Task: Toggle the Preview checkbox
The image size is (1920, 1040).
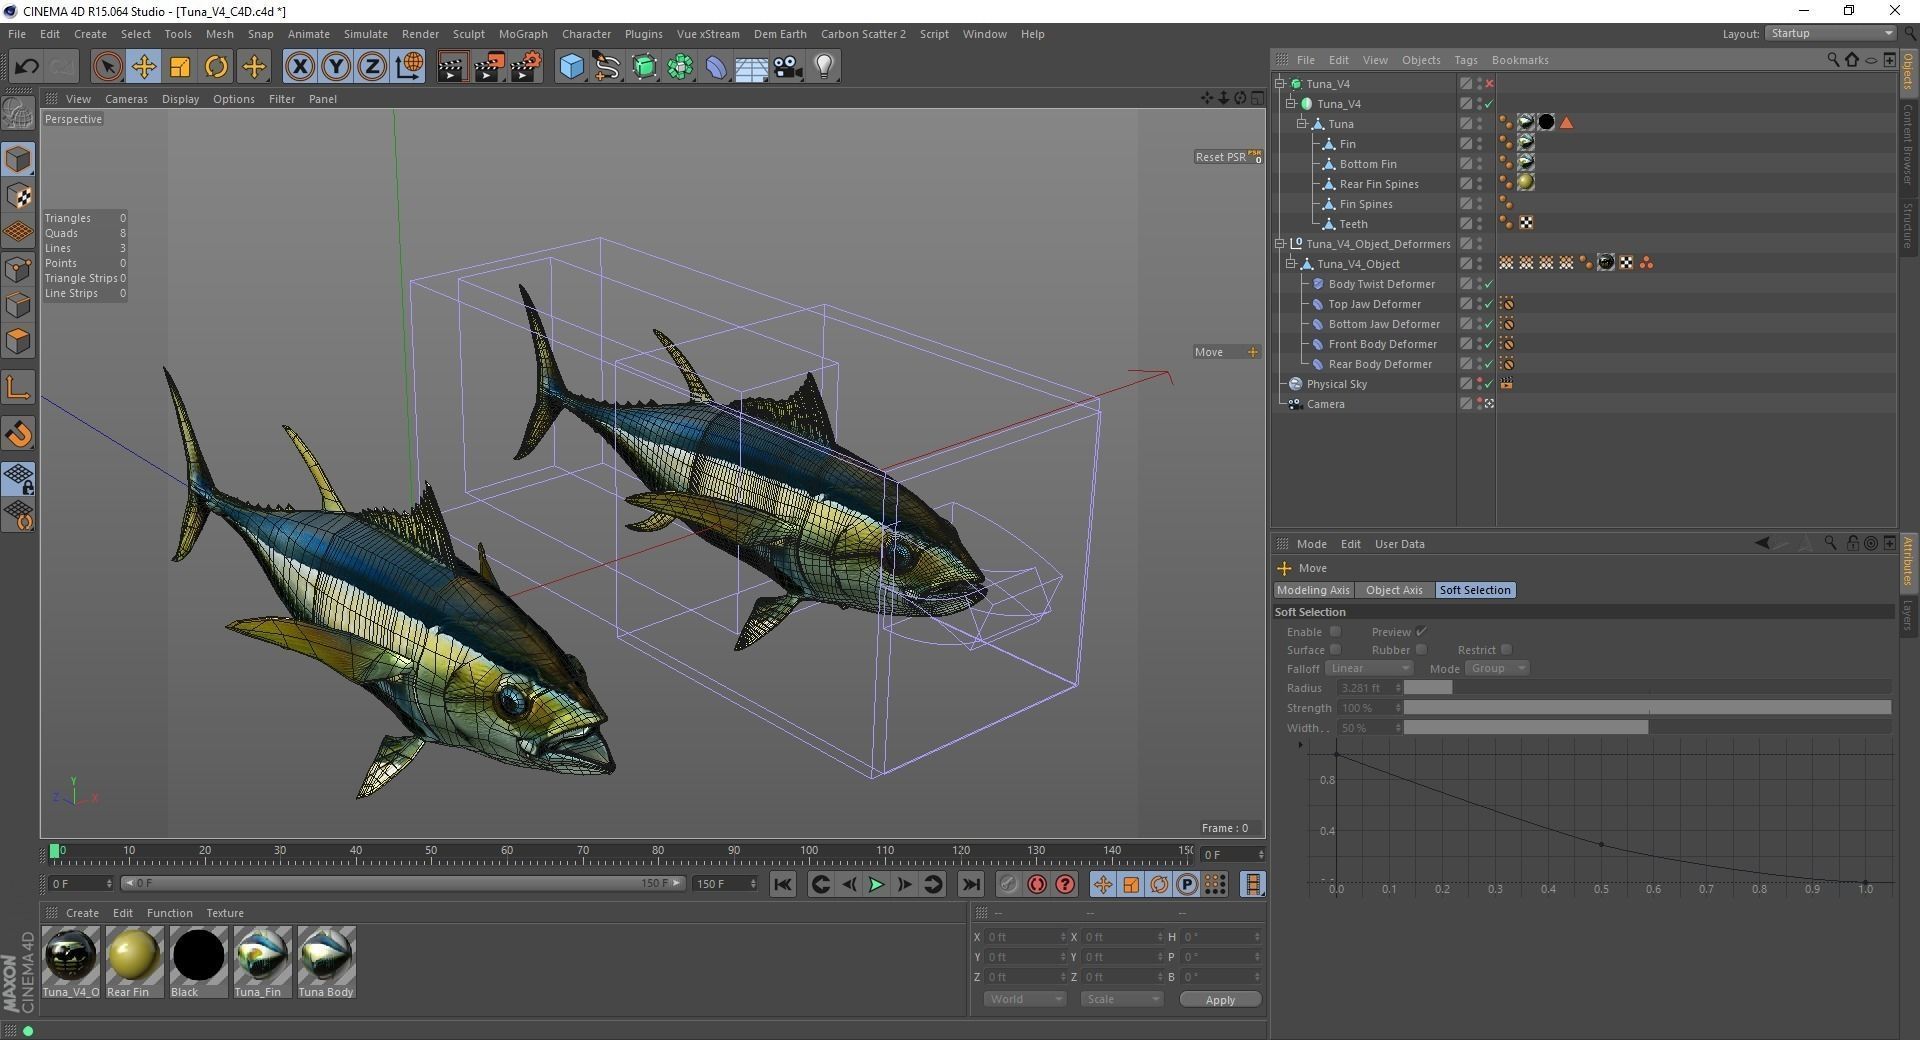Action: point(1421,632)
